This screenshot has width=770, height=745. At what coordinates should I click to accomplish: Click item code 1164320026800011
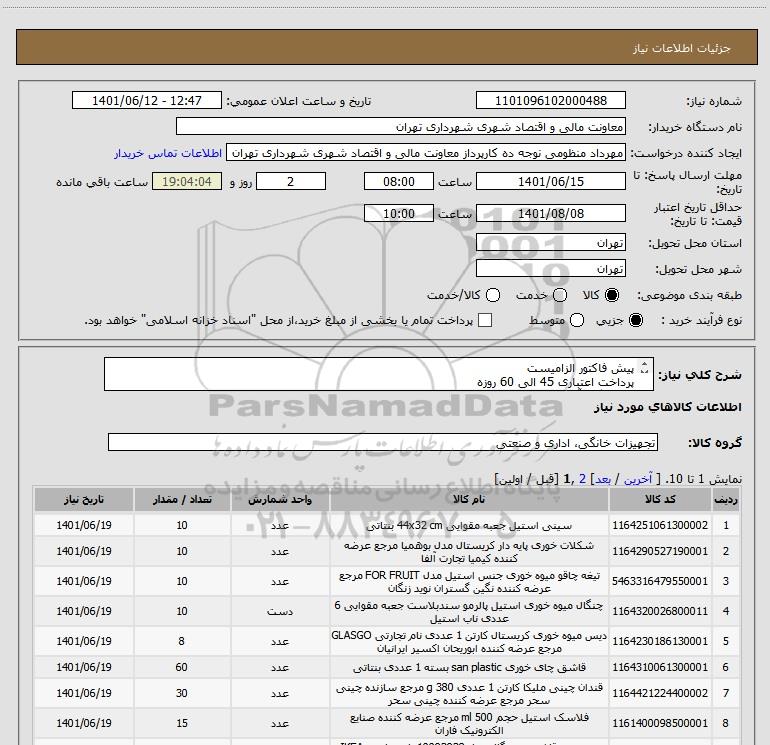[660, 611]
